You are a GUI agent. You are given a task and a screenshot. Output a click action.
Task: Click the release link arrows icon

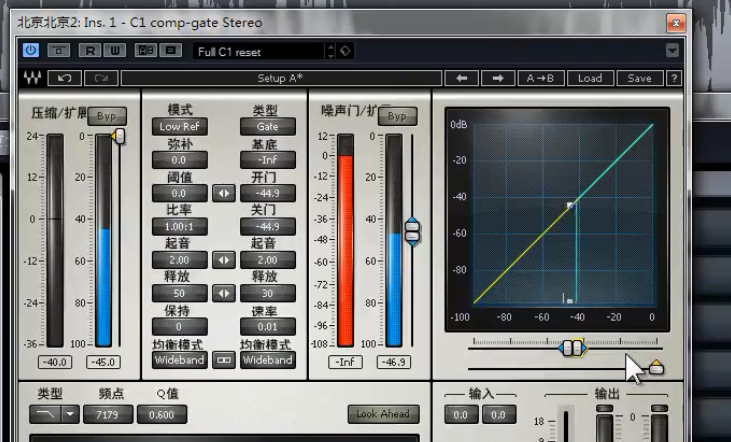[x=224, y=293]
